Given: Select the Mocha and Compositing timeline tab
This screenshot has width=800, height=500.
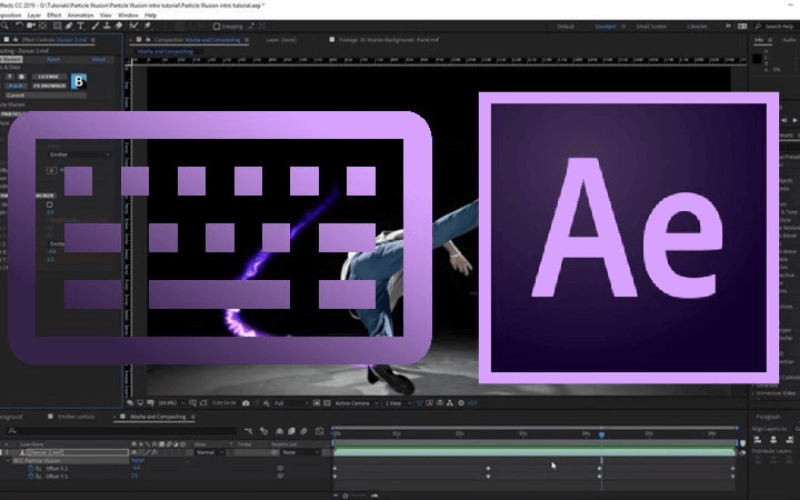Looking at the screenshot, I should tap(156, 416).
